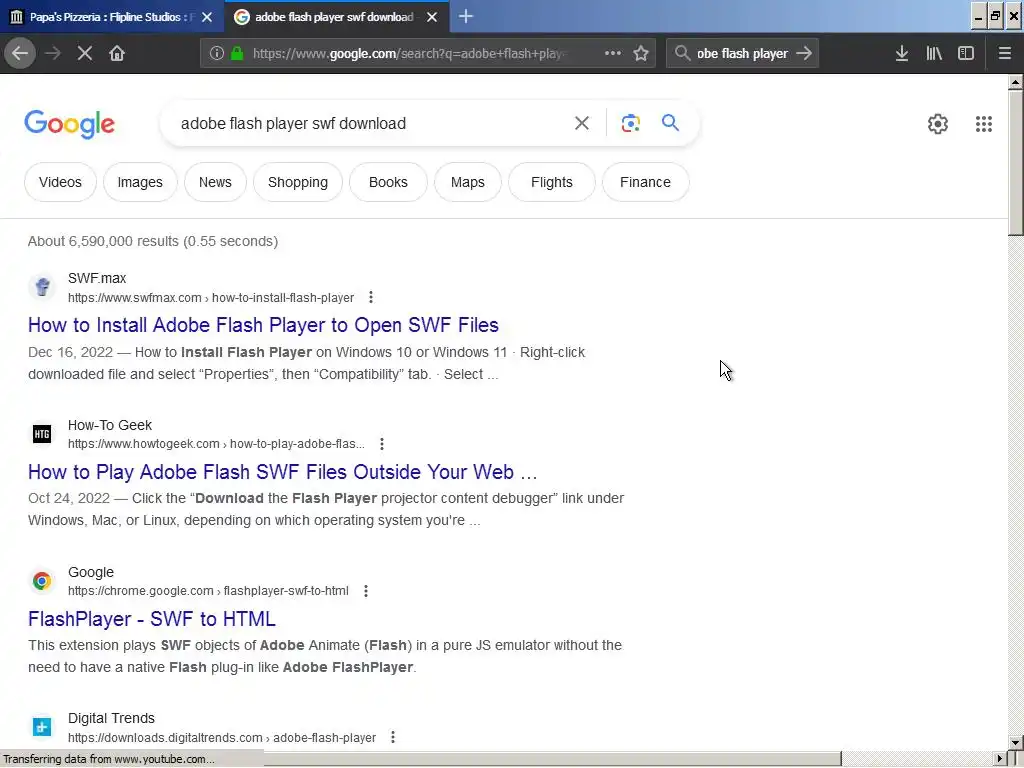Click the Firefox address bar URL
The height and width of the screenshot is (768, 1024).
coord(411,54)
